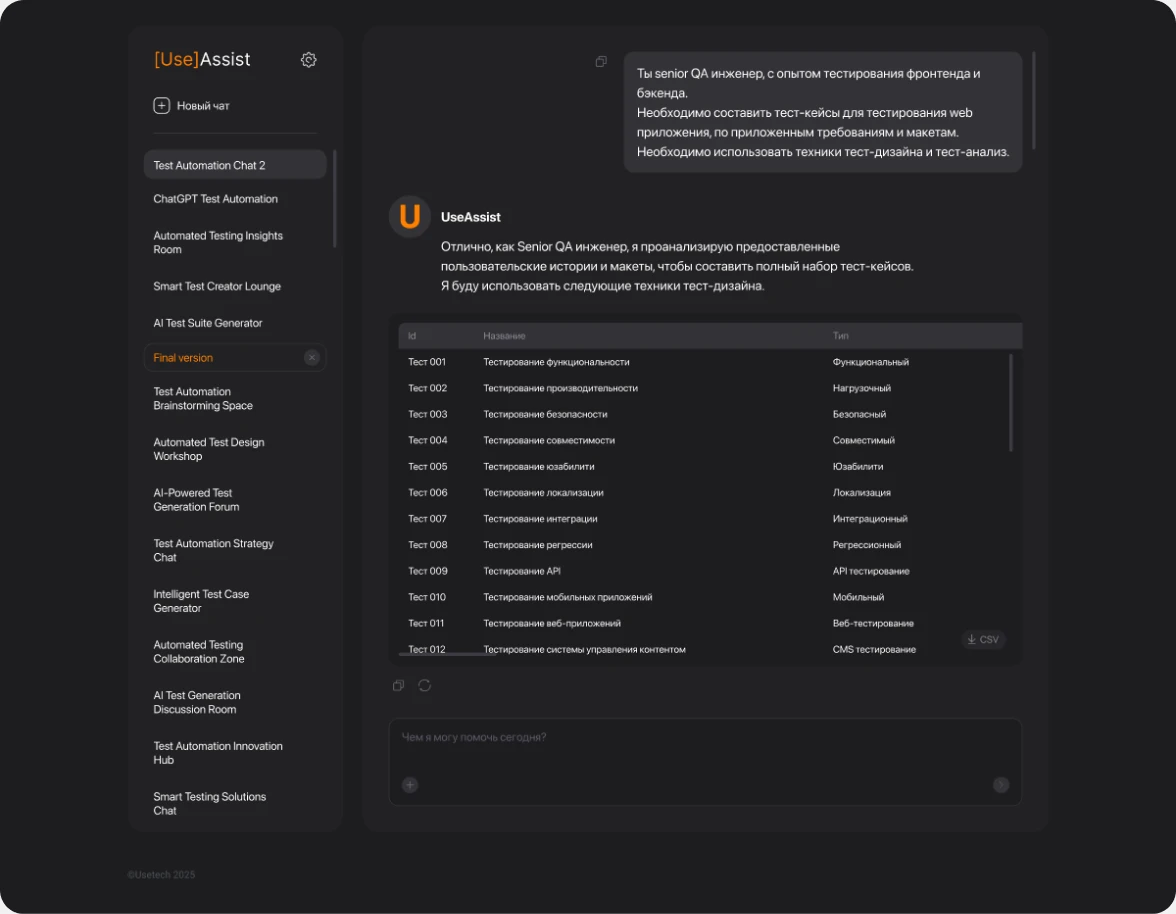The width and height of the screenshot is (1176, 914).
Task: Open Smart Test Creator Lounge chat
Action: tap(217, 286)
